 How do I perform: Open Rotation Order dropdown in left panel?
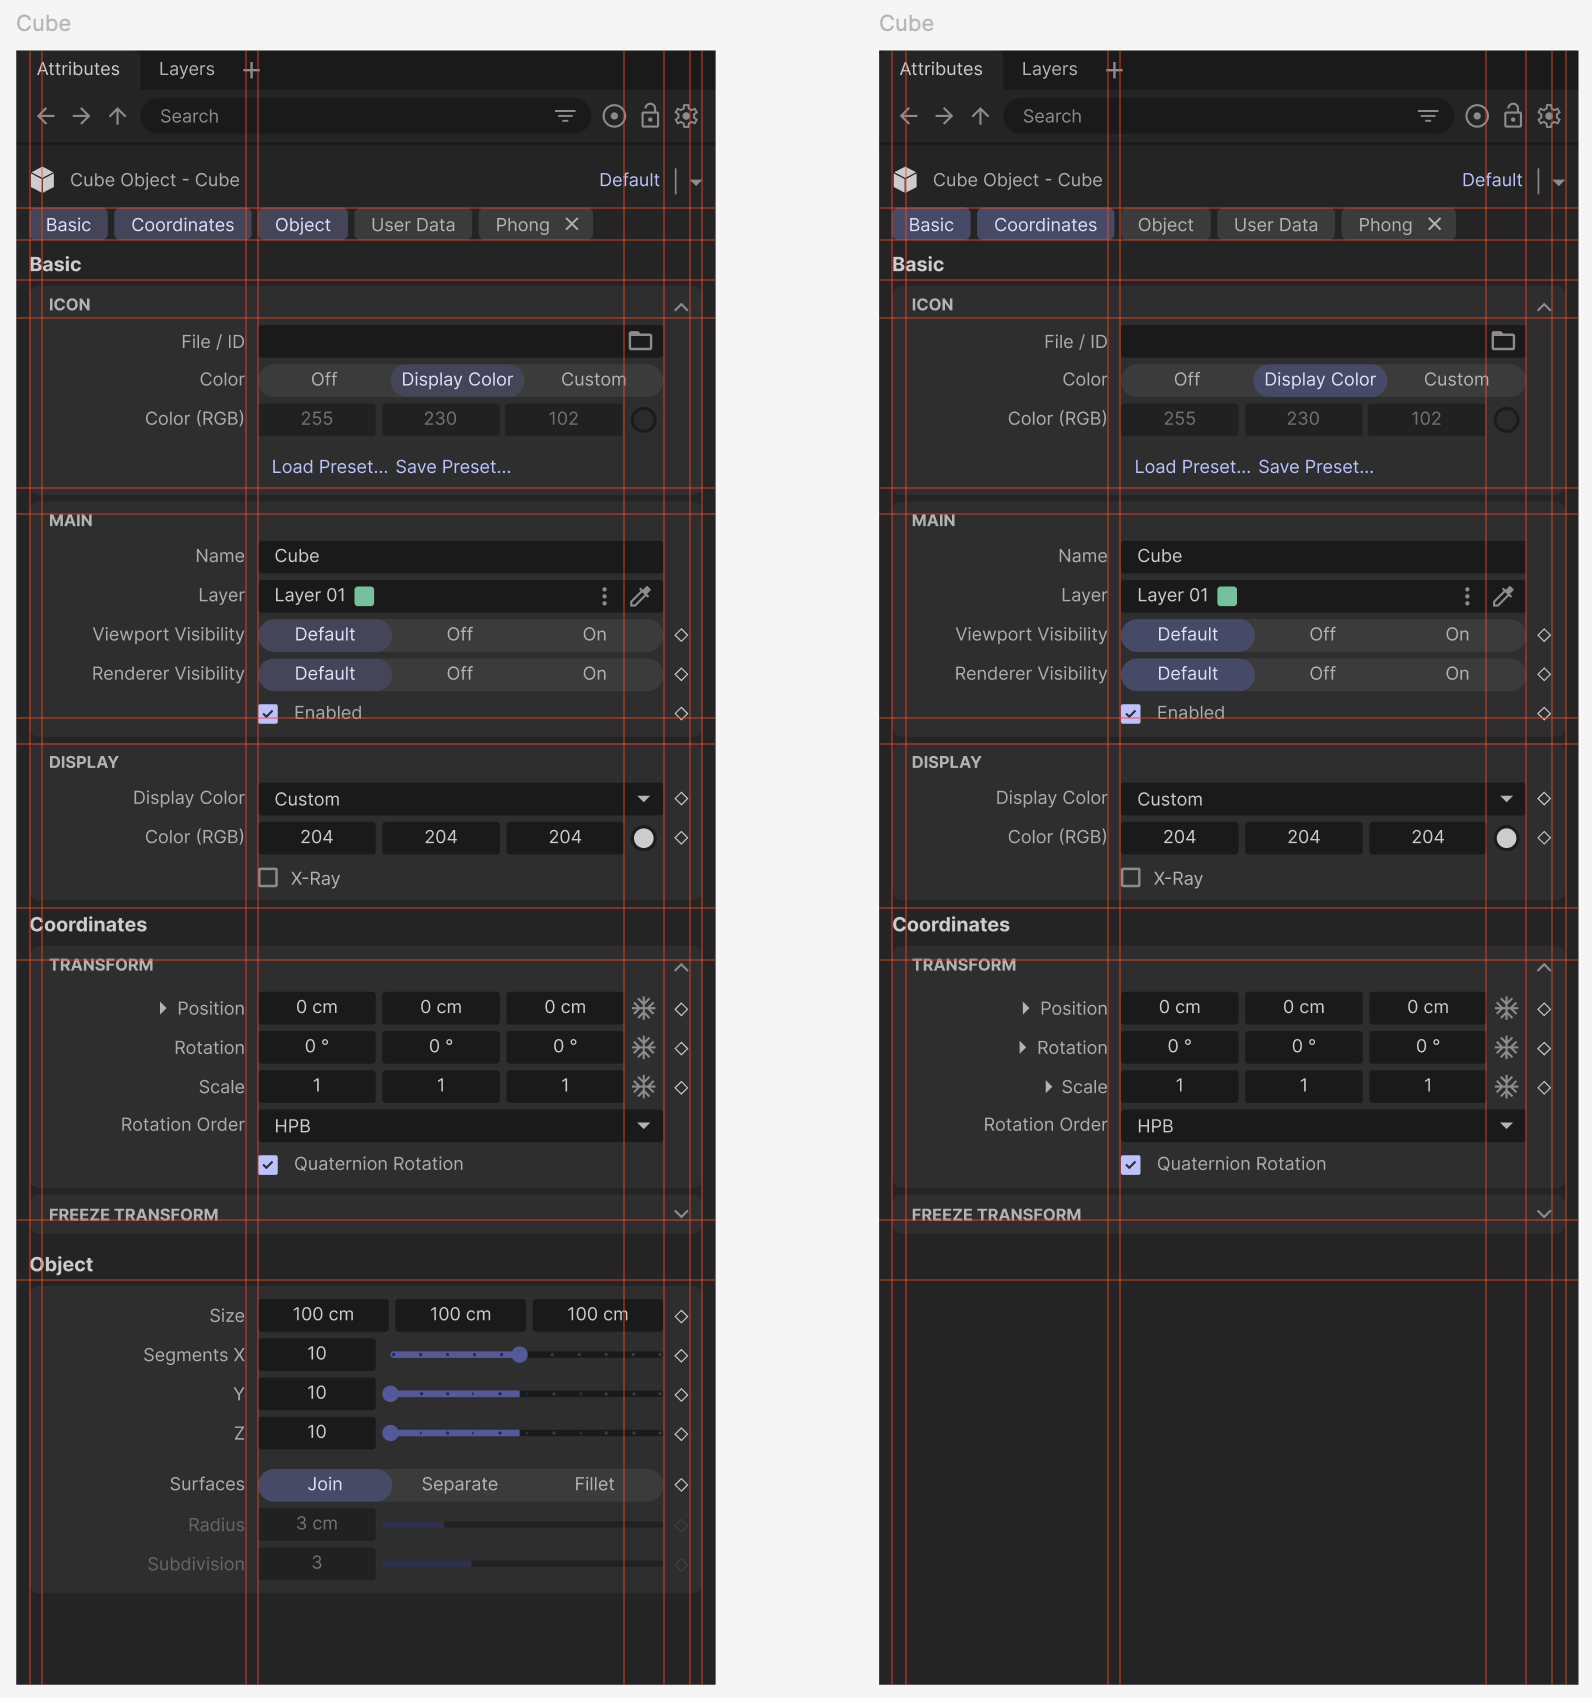coord(460,1126)
